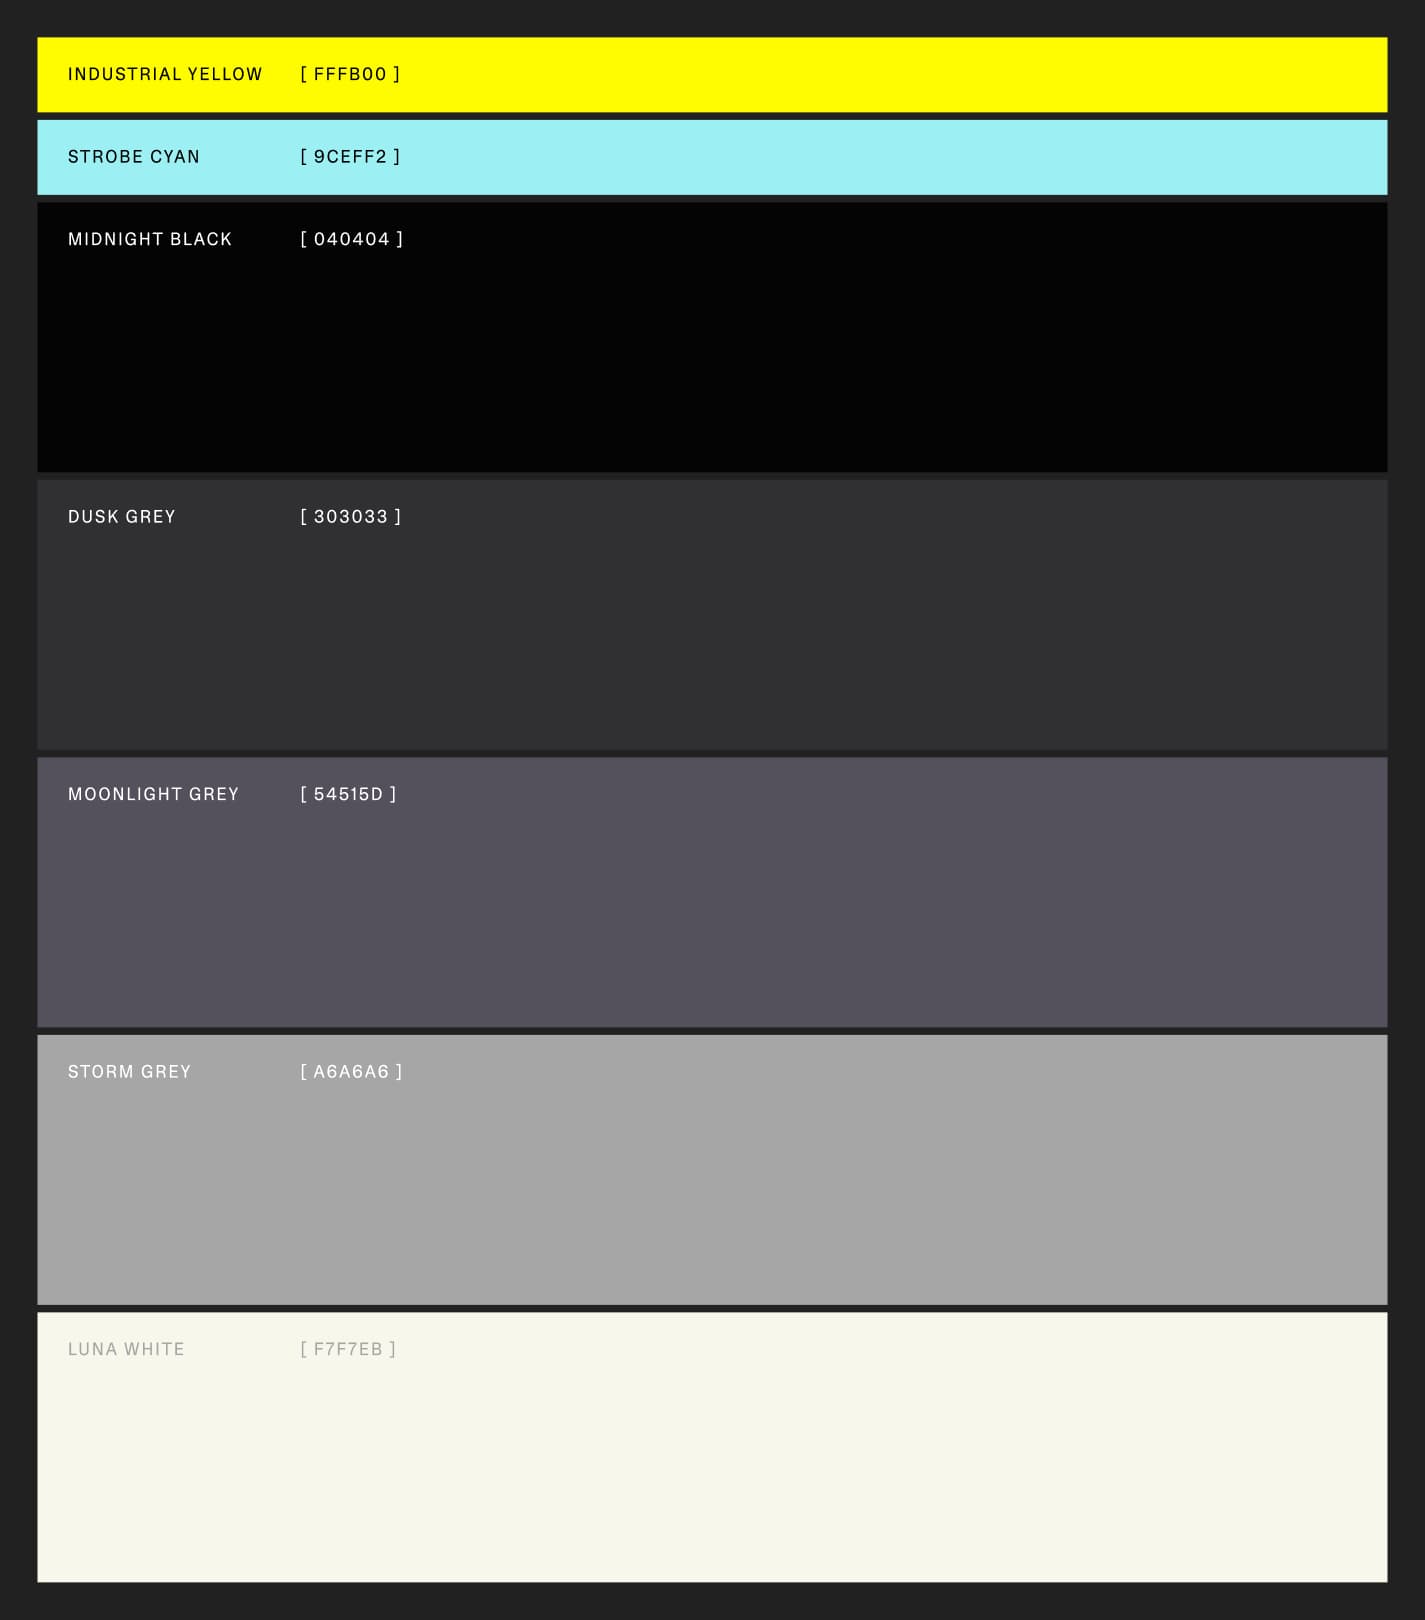This screenshot has width=1425, height=1620.
Task: Select the F7F7EB hex value
Action: click(x=348, y=1349)
